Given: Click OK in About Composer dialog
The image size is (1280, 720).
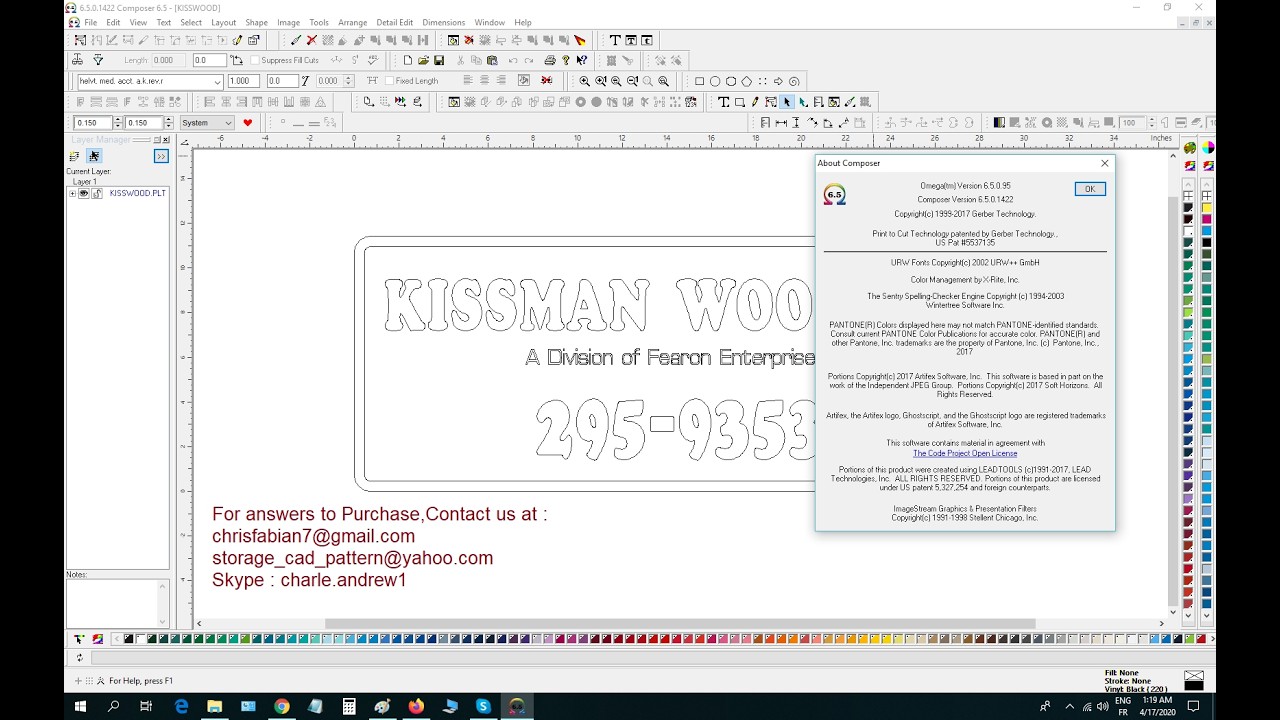Looking at the screenshot, I should [1090, 189].
